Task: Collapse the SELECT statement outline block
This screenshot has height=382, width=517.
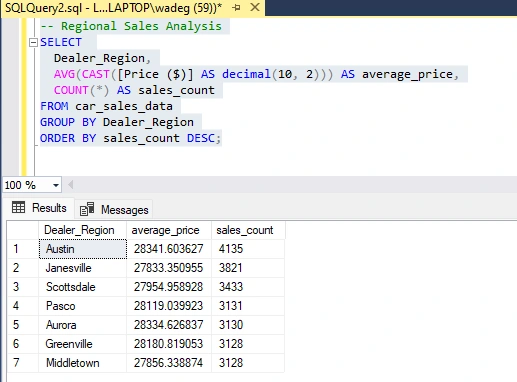Action: click(33, 42)
